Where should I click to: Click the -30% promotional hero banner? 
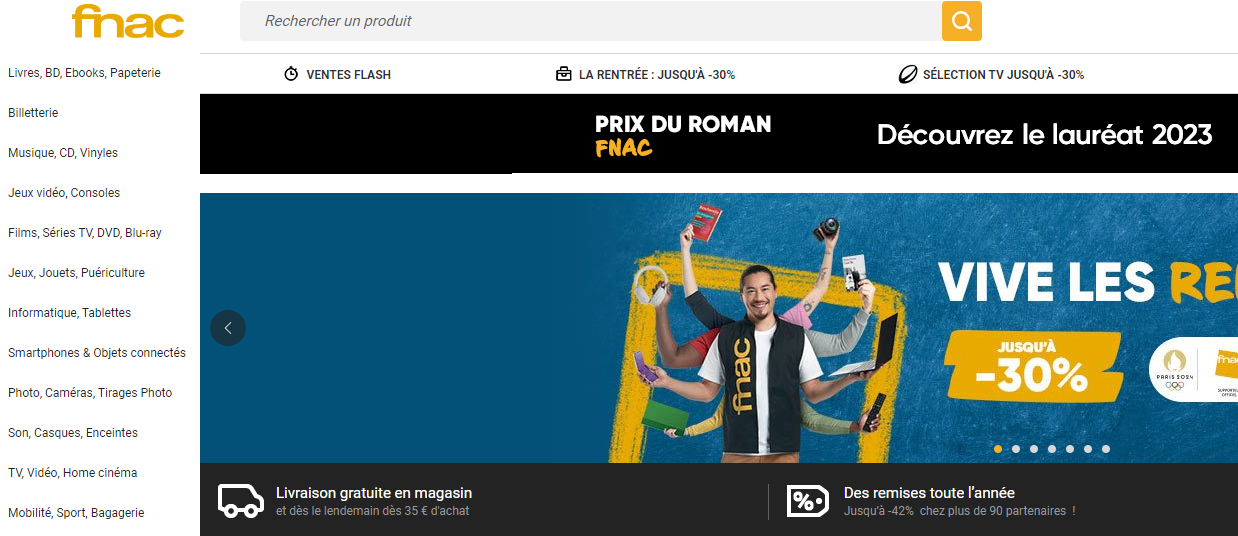coord(719,328)
